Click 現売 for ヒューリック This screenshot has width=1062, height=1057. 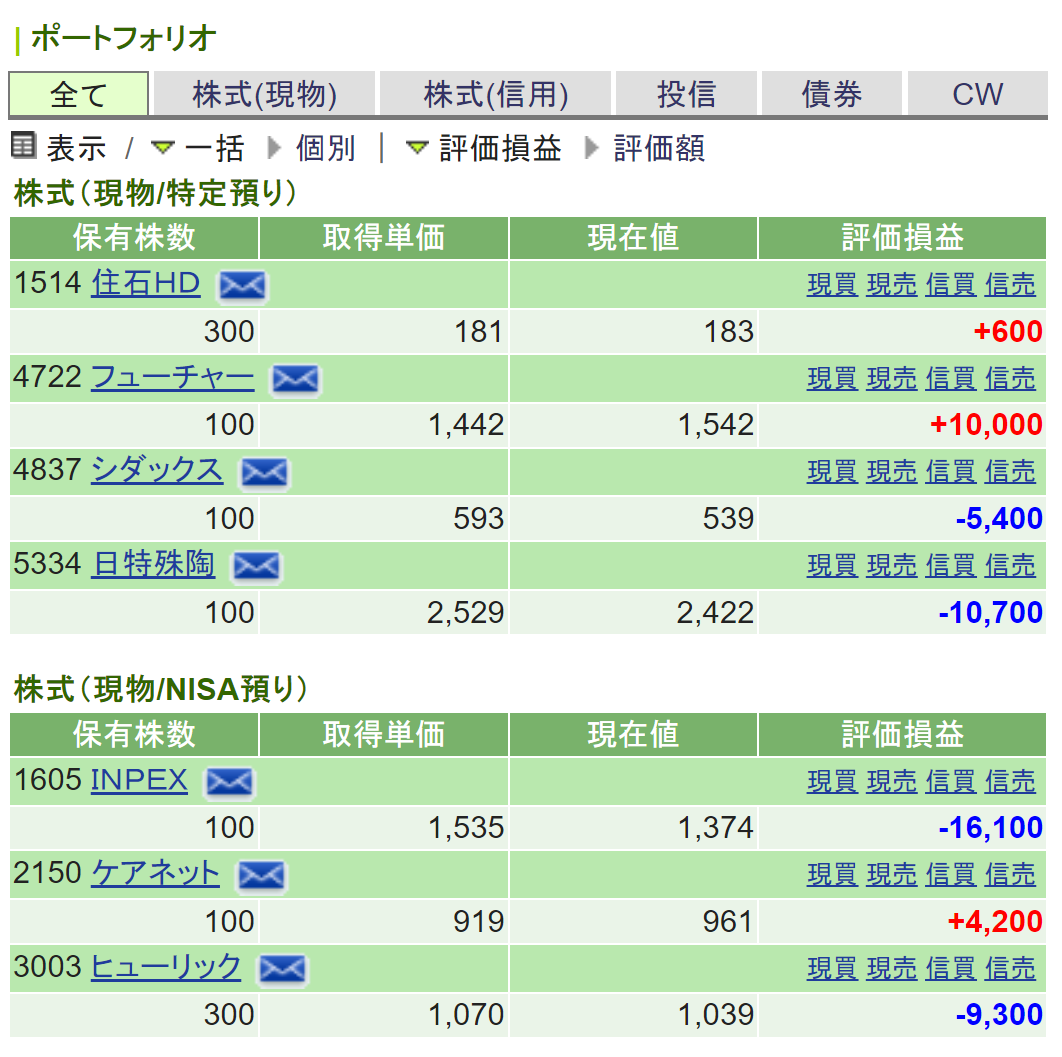point(892,968)
